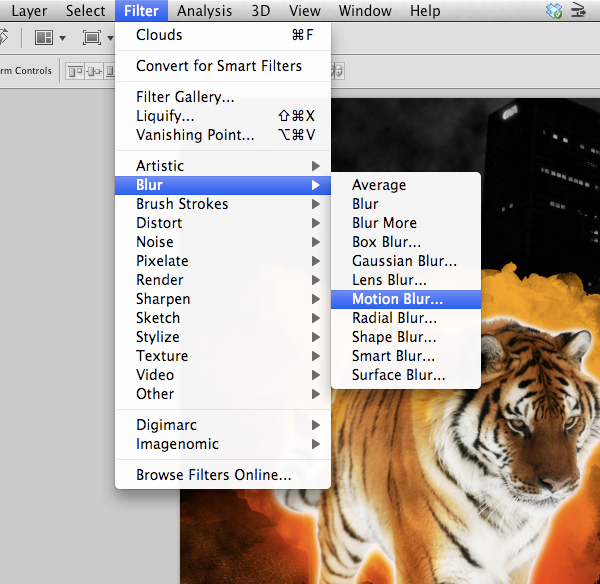
Task: Choose Motion Blur from submenu
Action: pyautogui.click(x=406, y=299)
